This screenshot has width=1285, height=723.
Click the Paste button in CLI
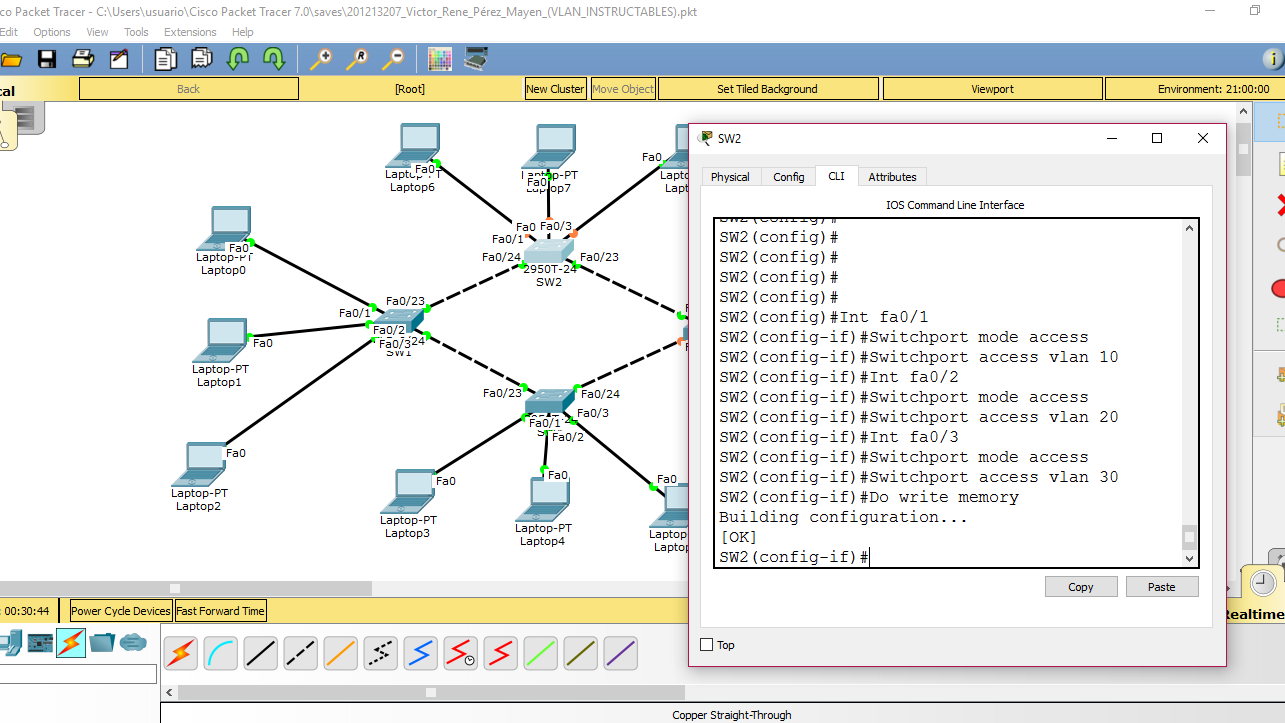(x=1162, y=587)
